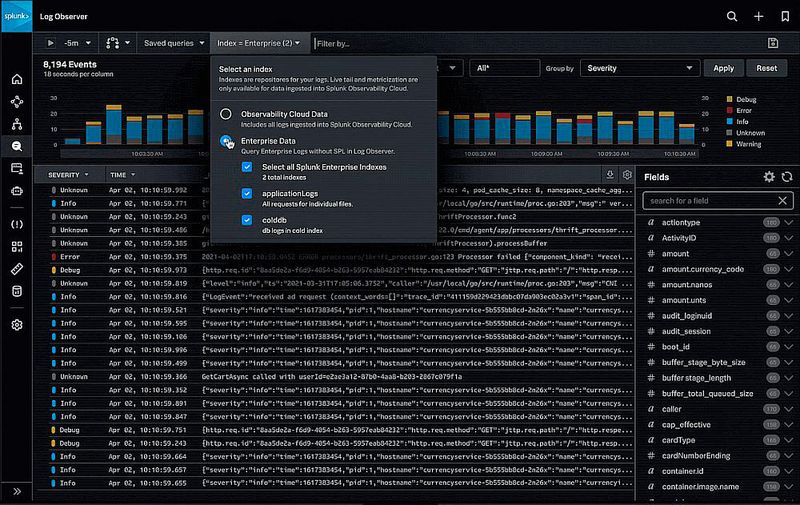Open the Index = Enterprise (2) dropdown
This screenshot has height=505, width=800.
(259, 43)
